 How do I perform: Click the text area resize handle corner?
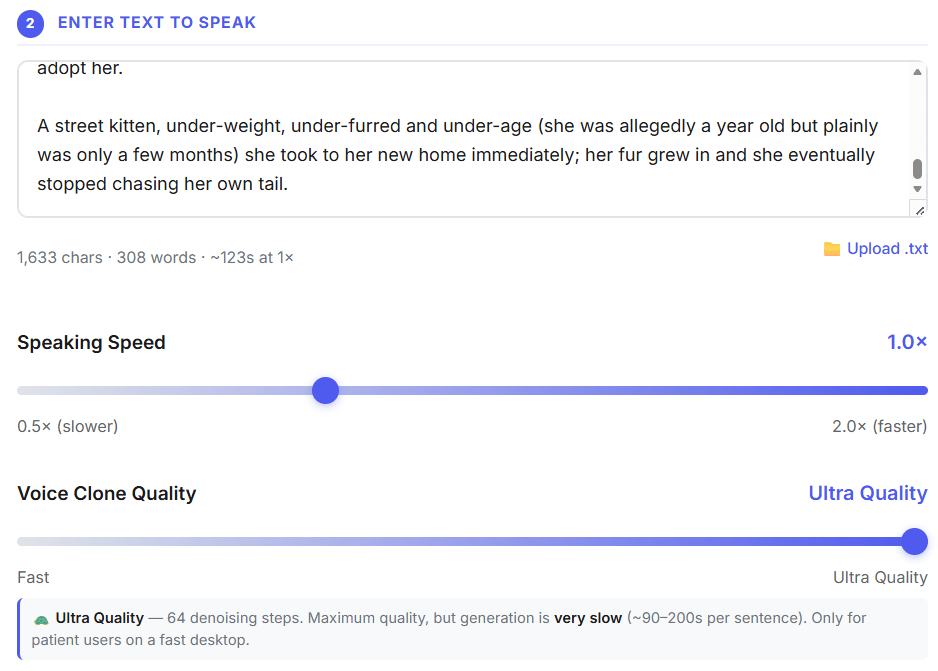click(919, 210)
